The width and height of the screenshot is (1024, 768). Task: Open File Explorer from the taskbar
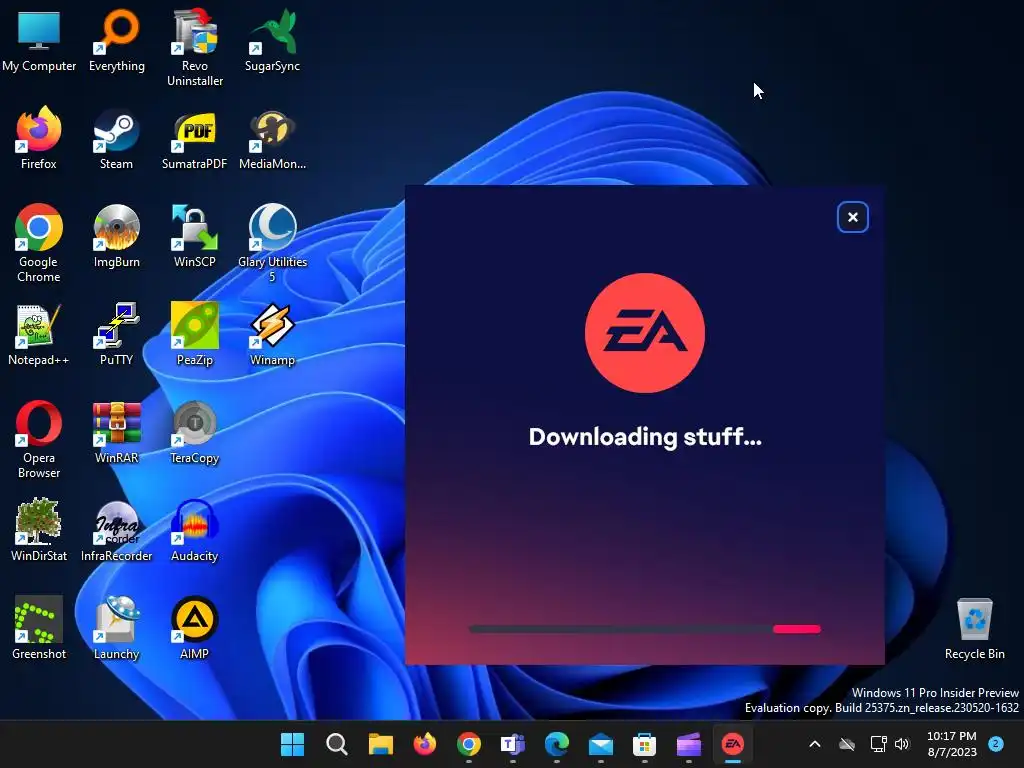(381, 744)
